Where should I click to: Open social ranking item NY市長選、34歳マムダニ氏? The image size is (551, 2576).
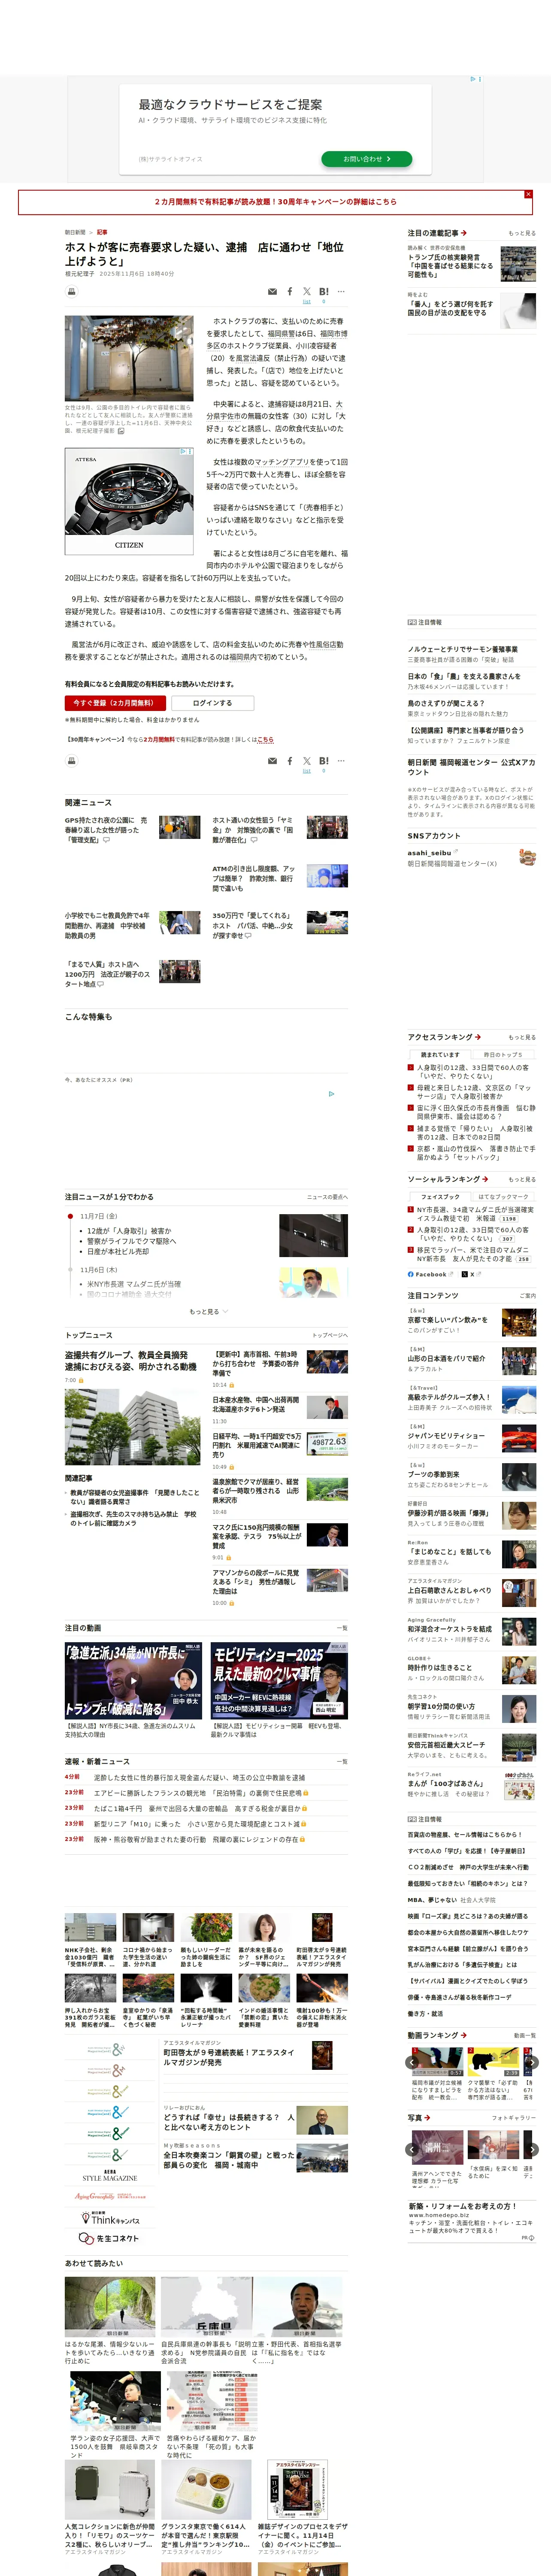pos(475,1214)
